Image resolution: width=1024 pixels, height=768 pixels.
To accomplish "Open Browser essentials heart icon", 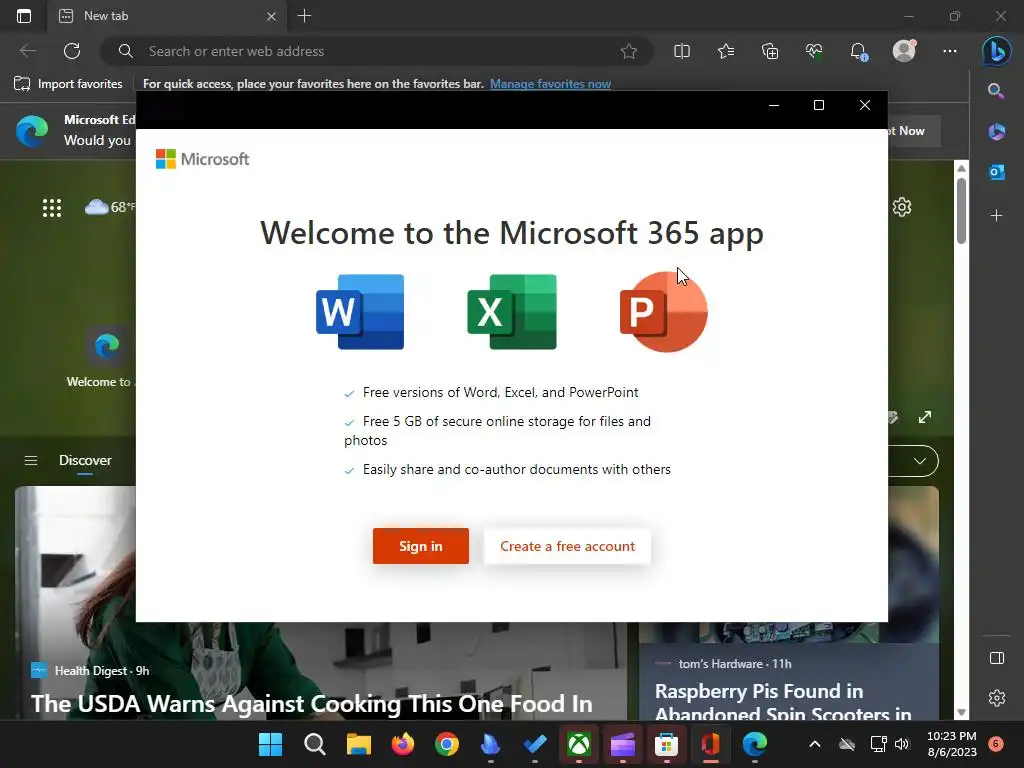I will [x=814, y=51].
